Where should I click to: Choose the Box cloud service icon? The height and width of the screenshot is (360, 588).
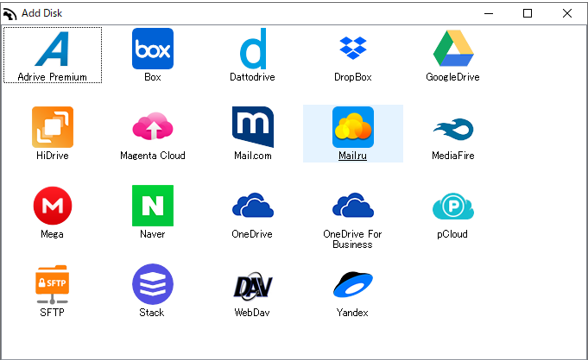[153, 49]
